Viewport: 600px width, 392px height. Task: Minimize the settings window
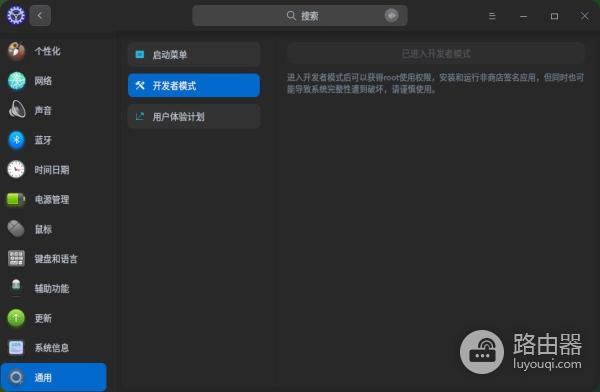pos(523,16)
